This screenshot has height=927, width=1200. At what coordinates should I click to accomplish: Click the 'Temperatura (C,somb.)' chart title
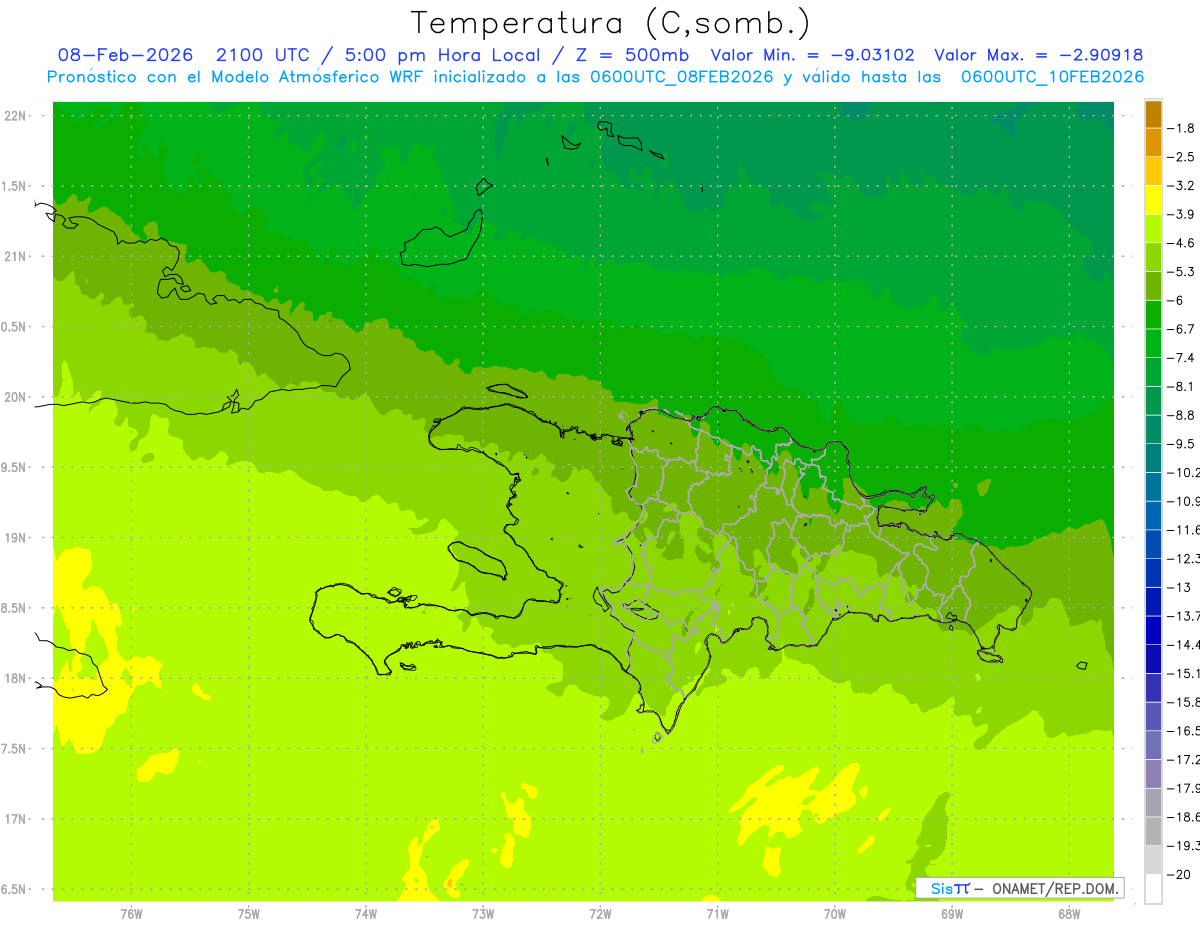tap(611, 23)
